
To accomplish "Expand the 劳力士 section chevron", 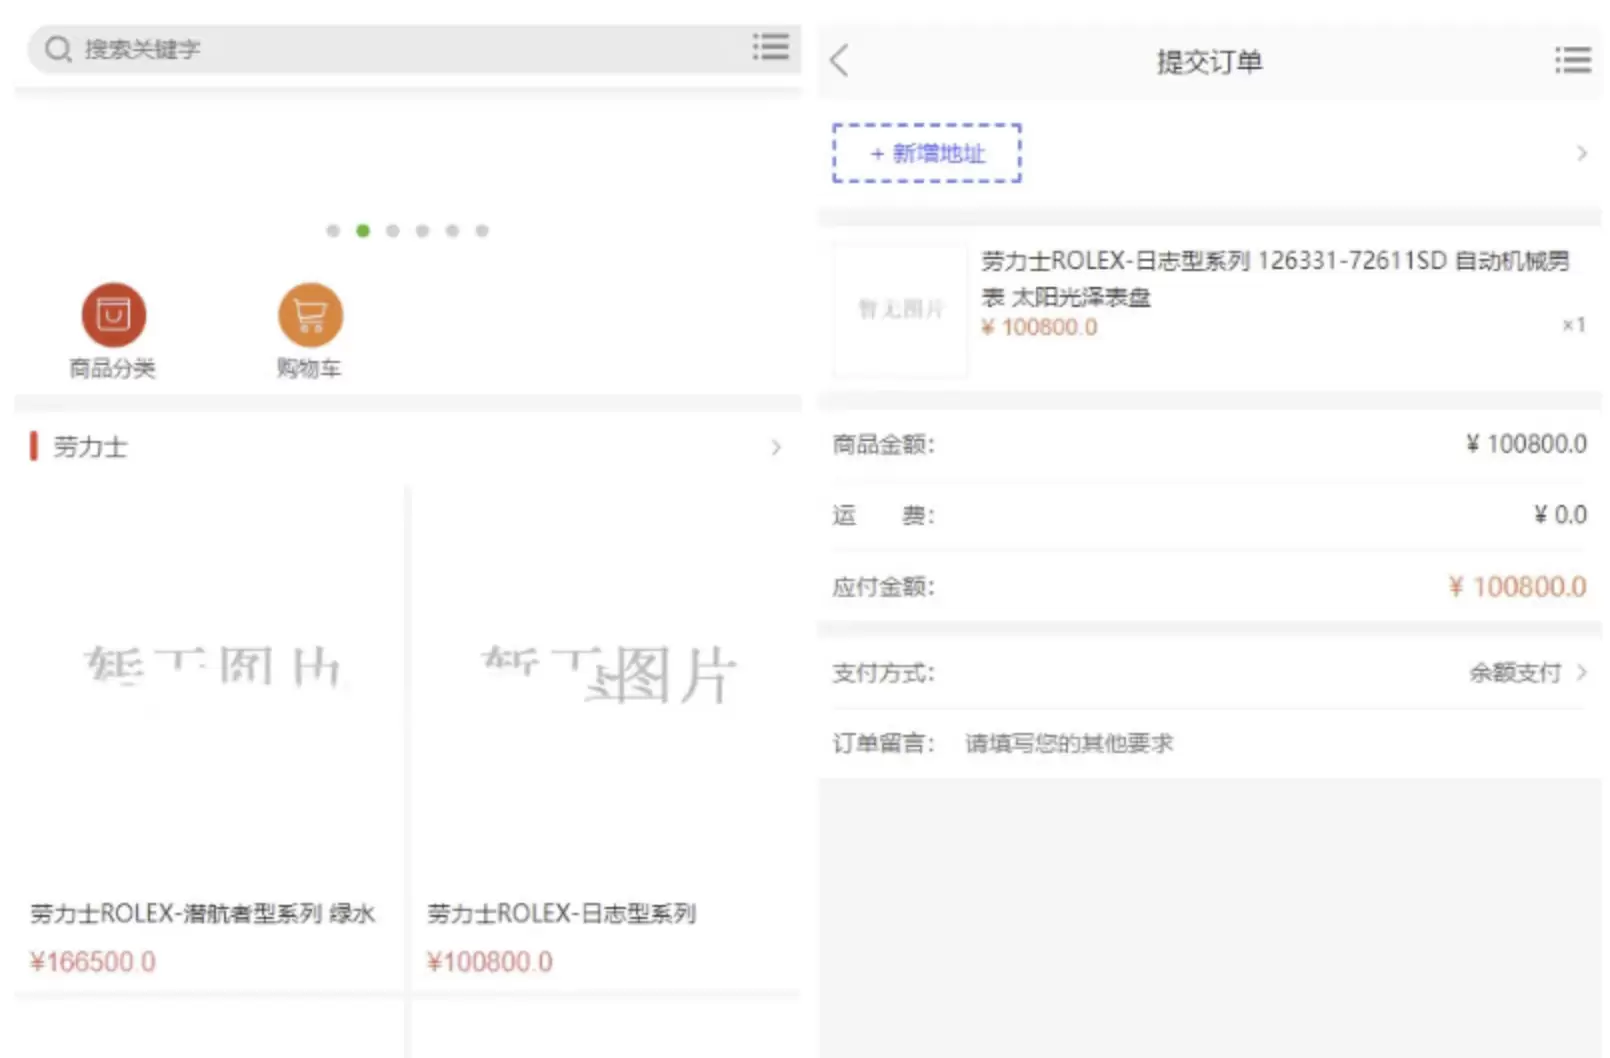I will point(776,447).
